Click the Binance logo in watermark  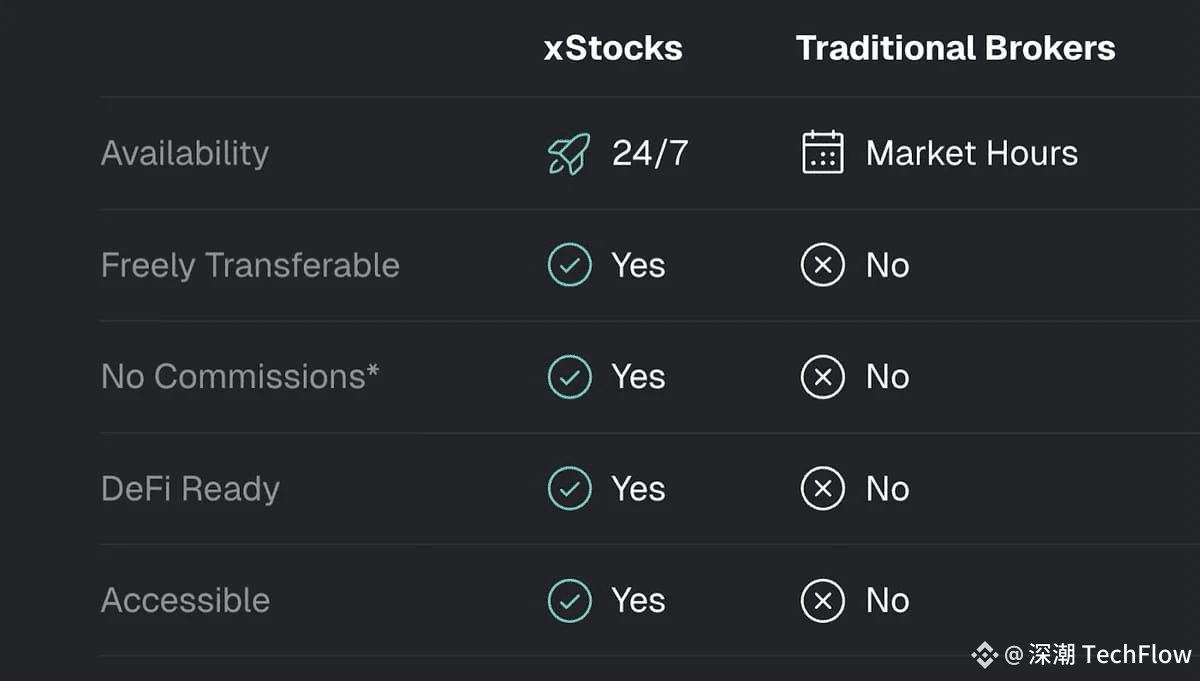pos(985,655)
